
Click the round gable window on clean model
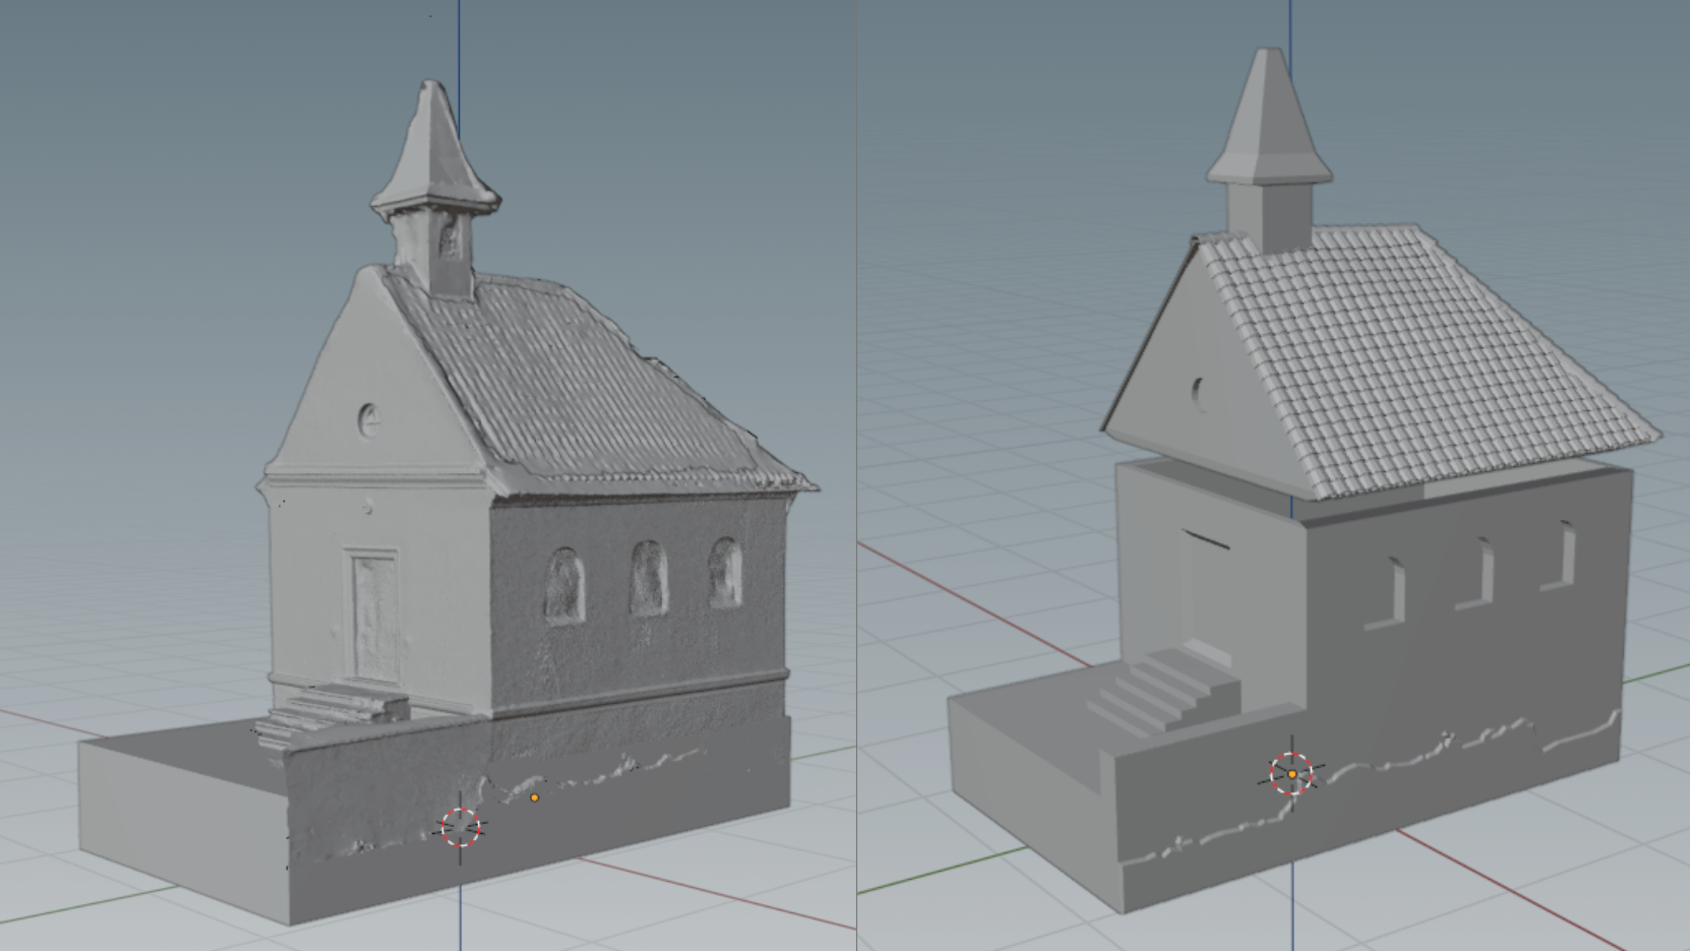click(x=1200, y=394)
